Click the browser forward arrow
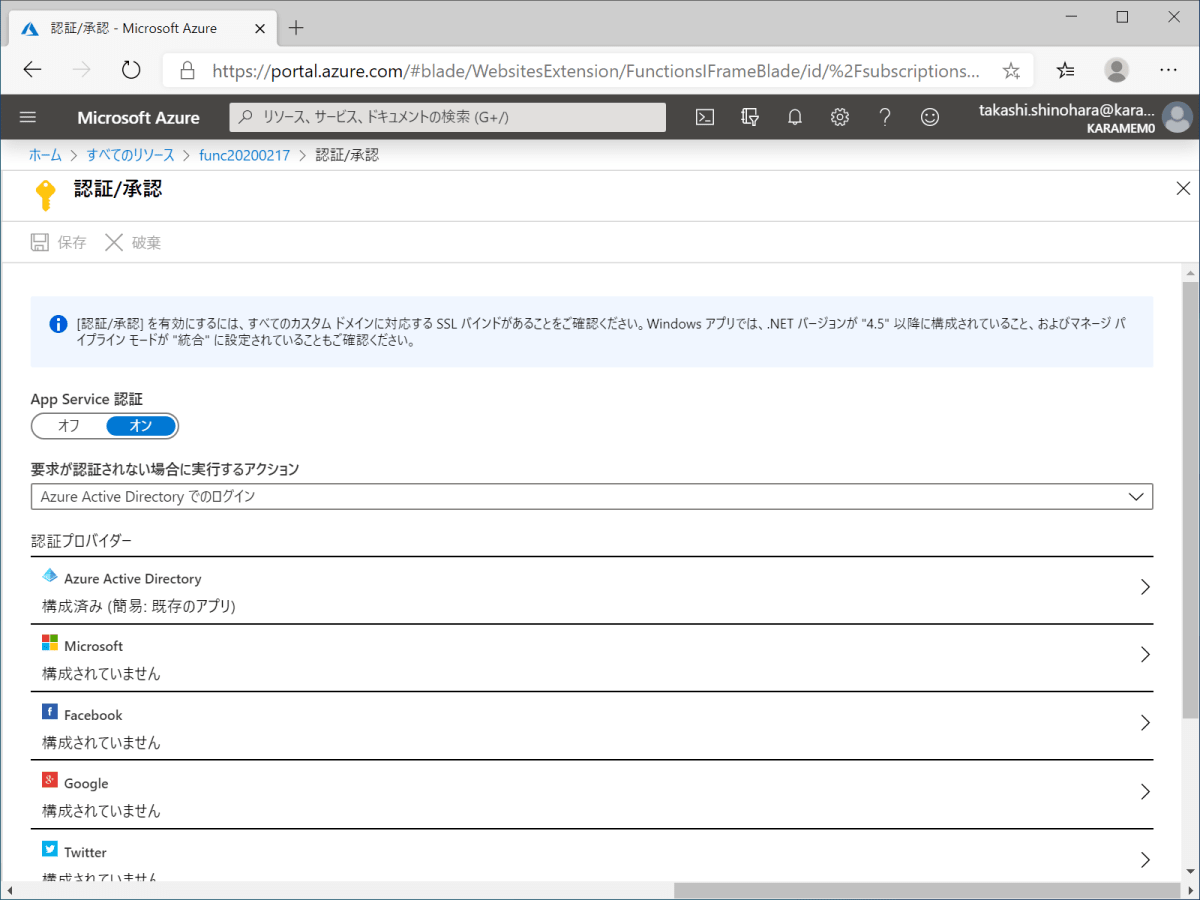This screenshot has width=1200, height=900. 82,70
